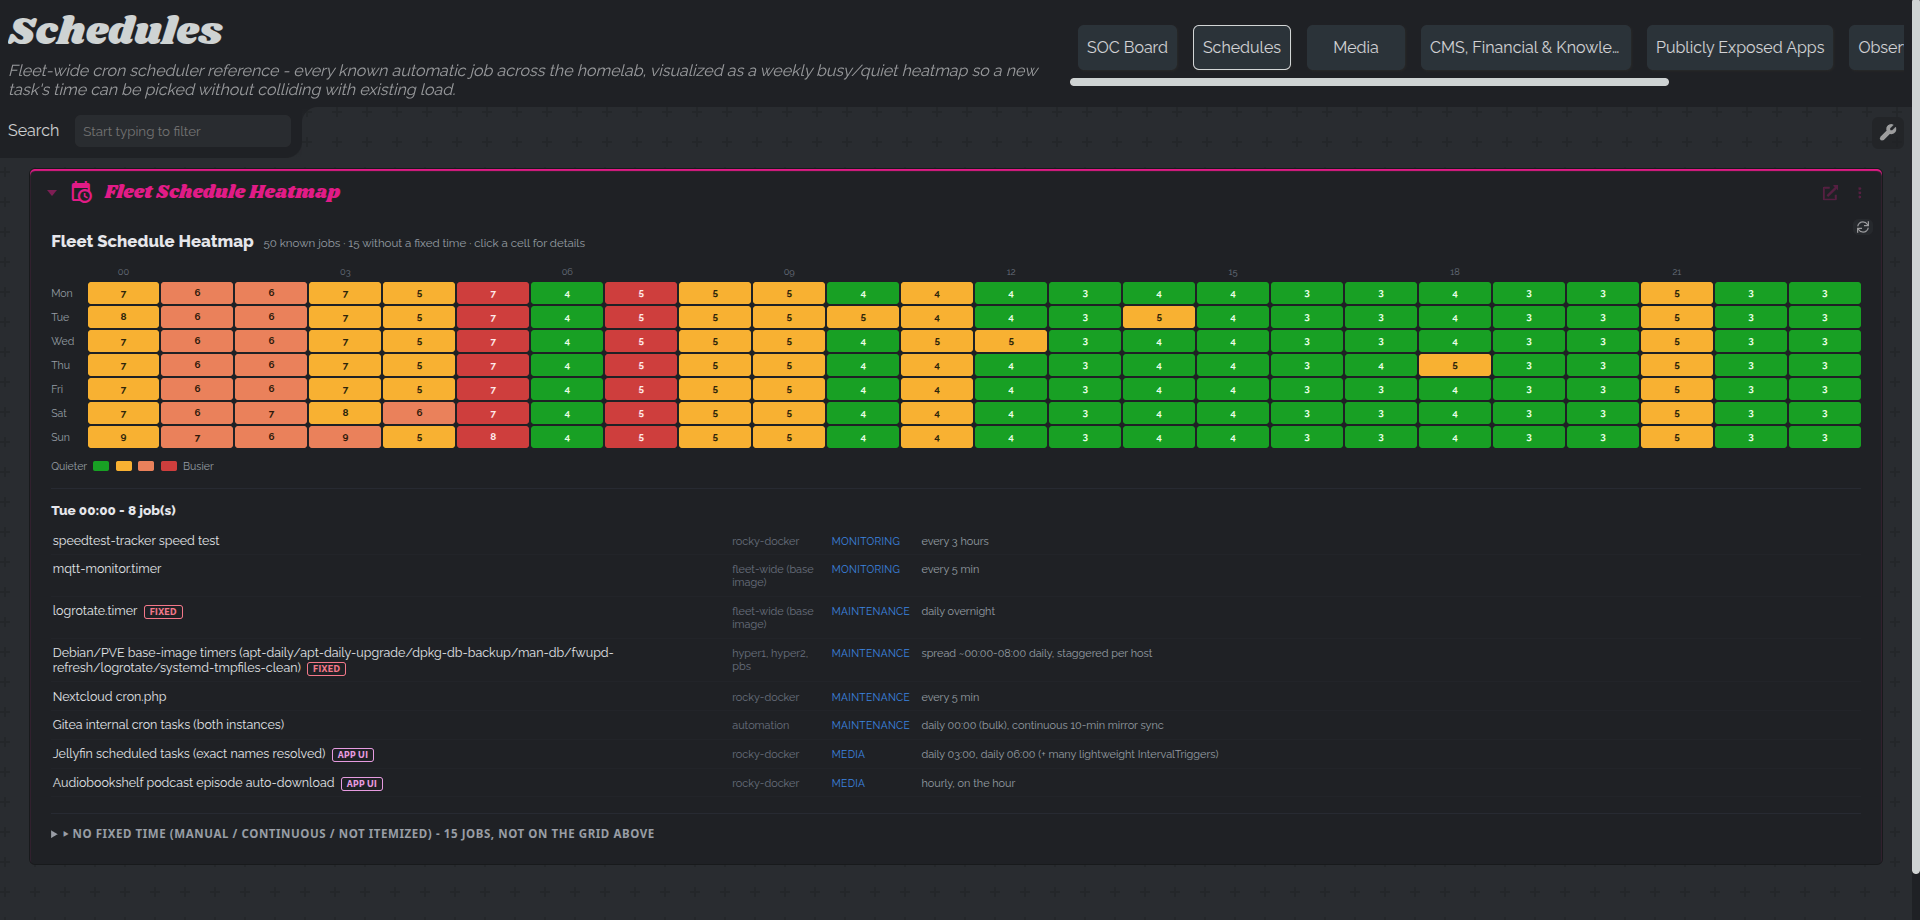This screenshot has height=920, width=1920.
Task: Click the calendar icon beside Fleet Schedule Heatmap
Action: pyautogui.click(x=82, y=192)
